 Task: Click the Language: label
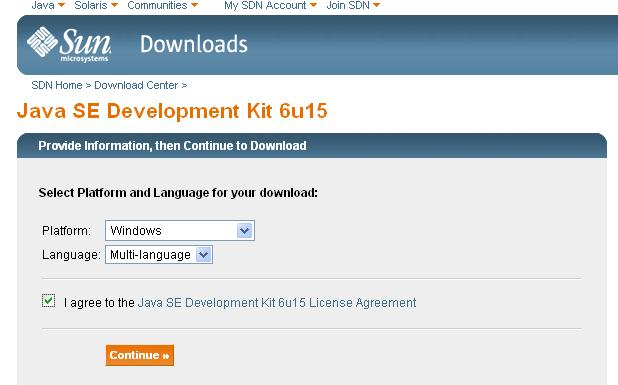71,255
